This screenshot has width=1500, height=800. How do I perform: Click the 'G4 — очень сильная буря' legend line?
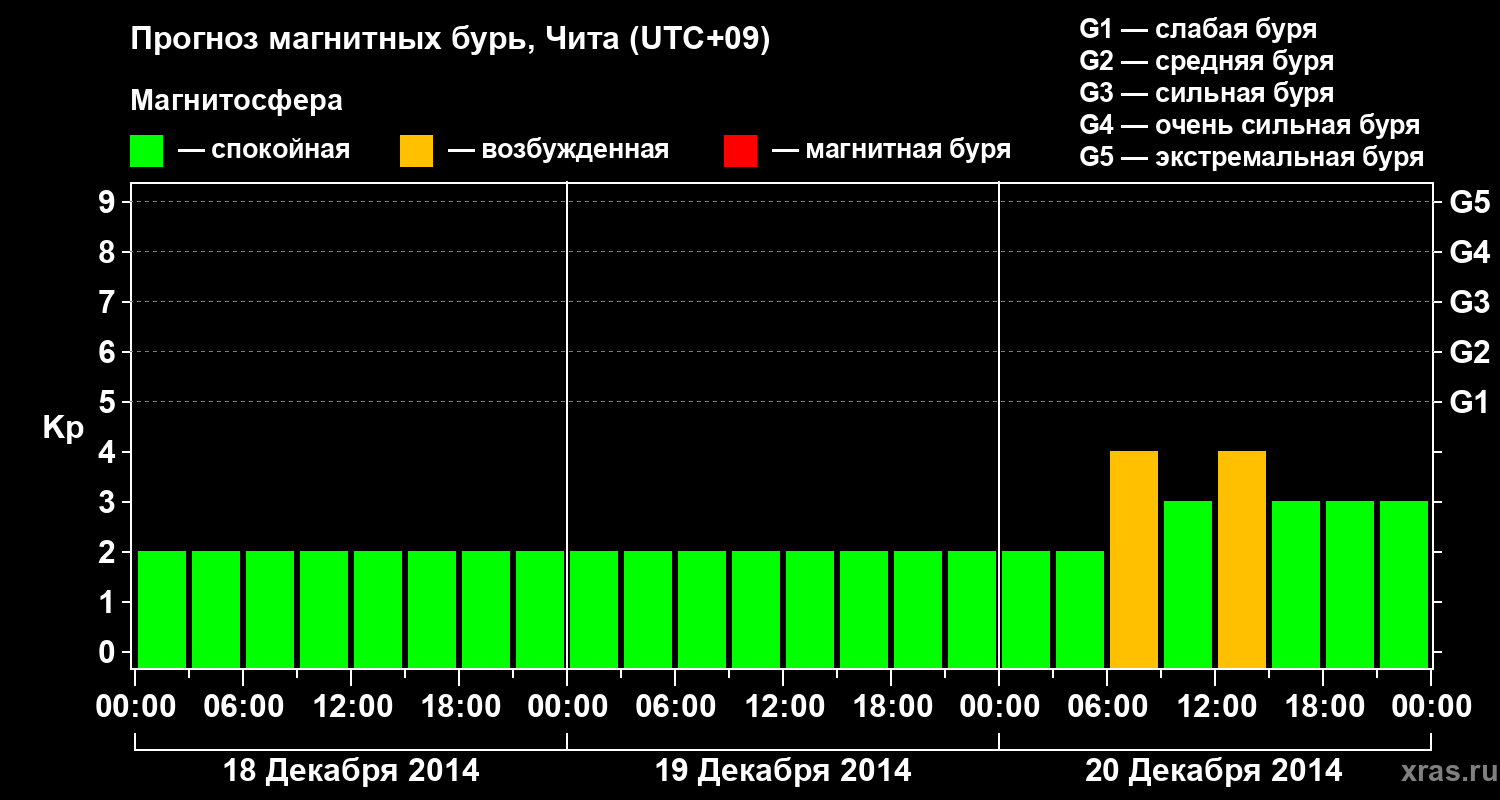coord(1250,125)
